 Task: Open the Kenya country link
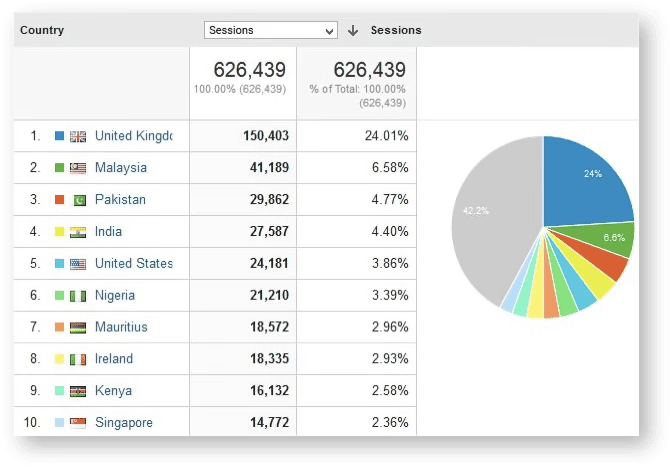[113, 391]
